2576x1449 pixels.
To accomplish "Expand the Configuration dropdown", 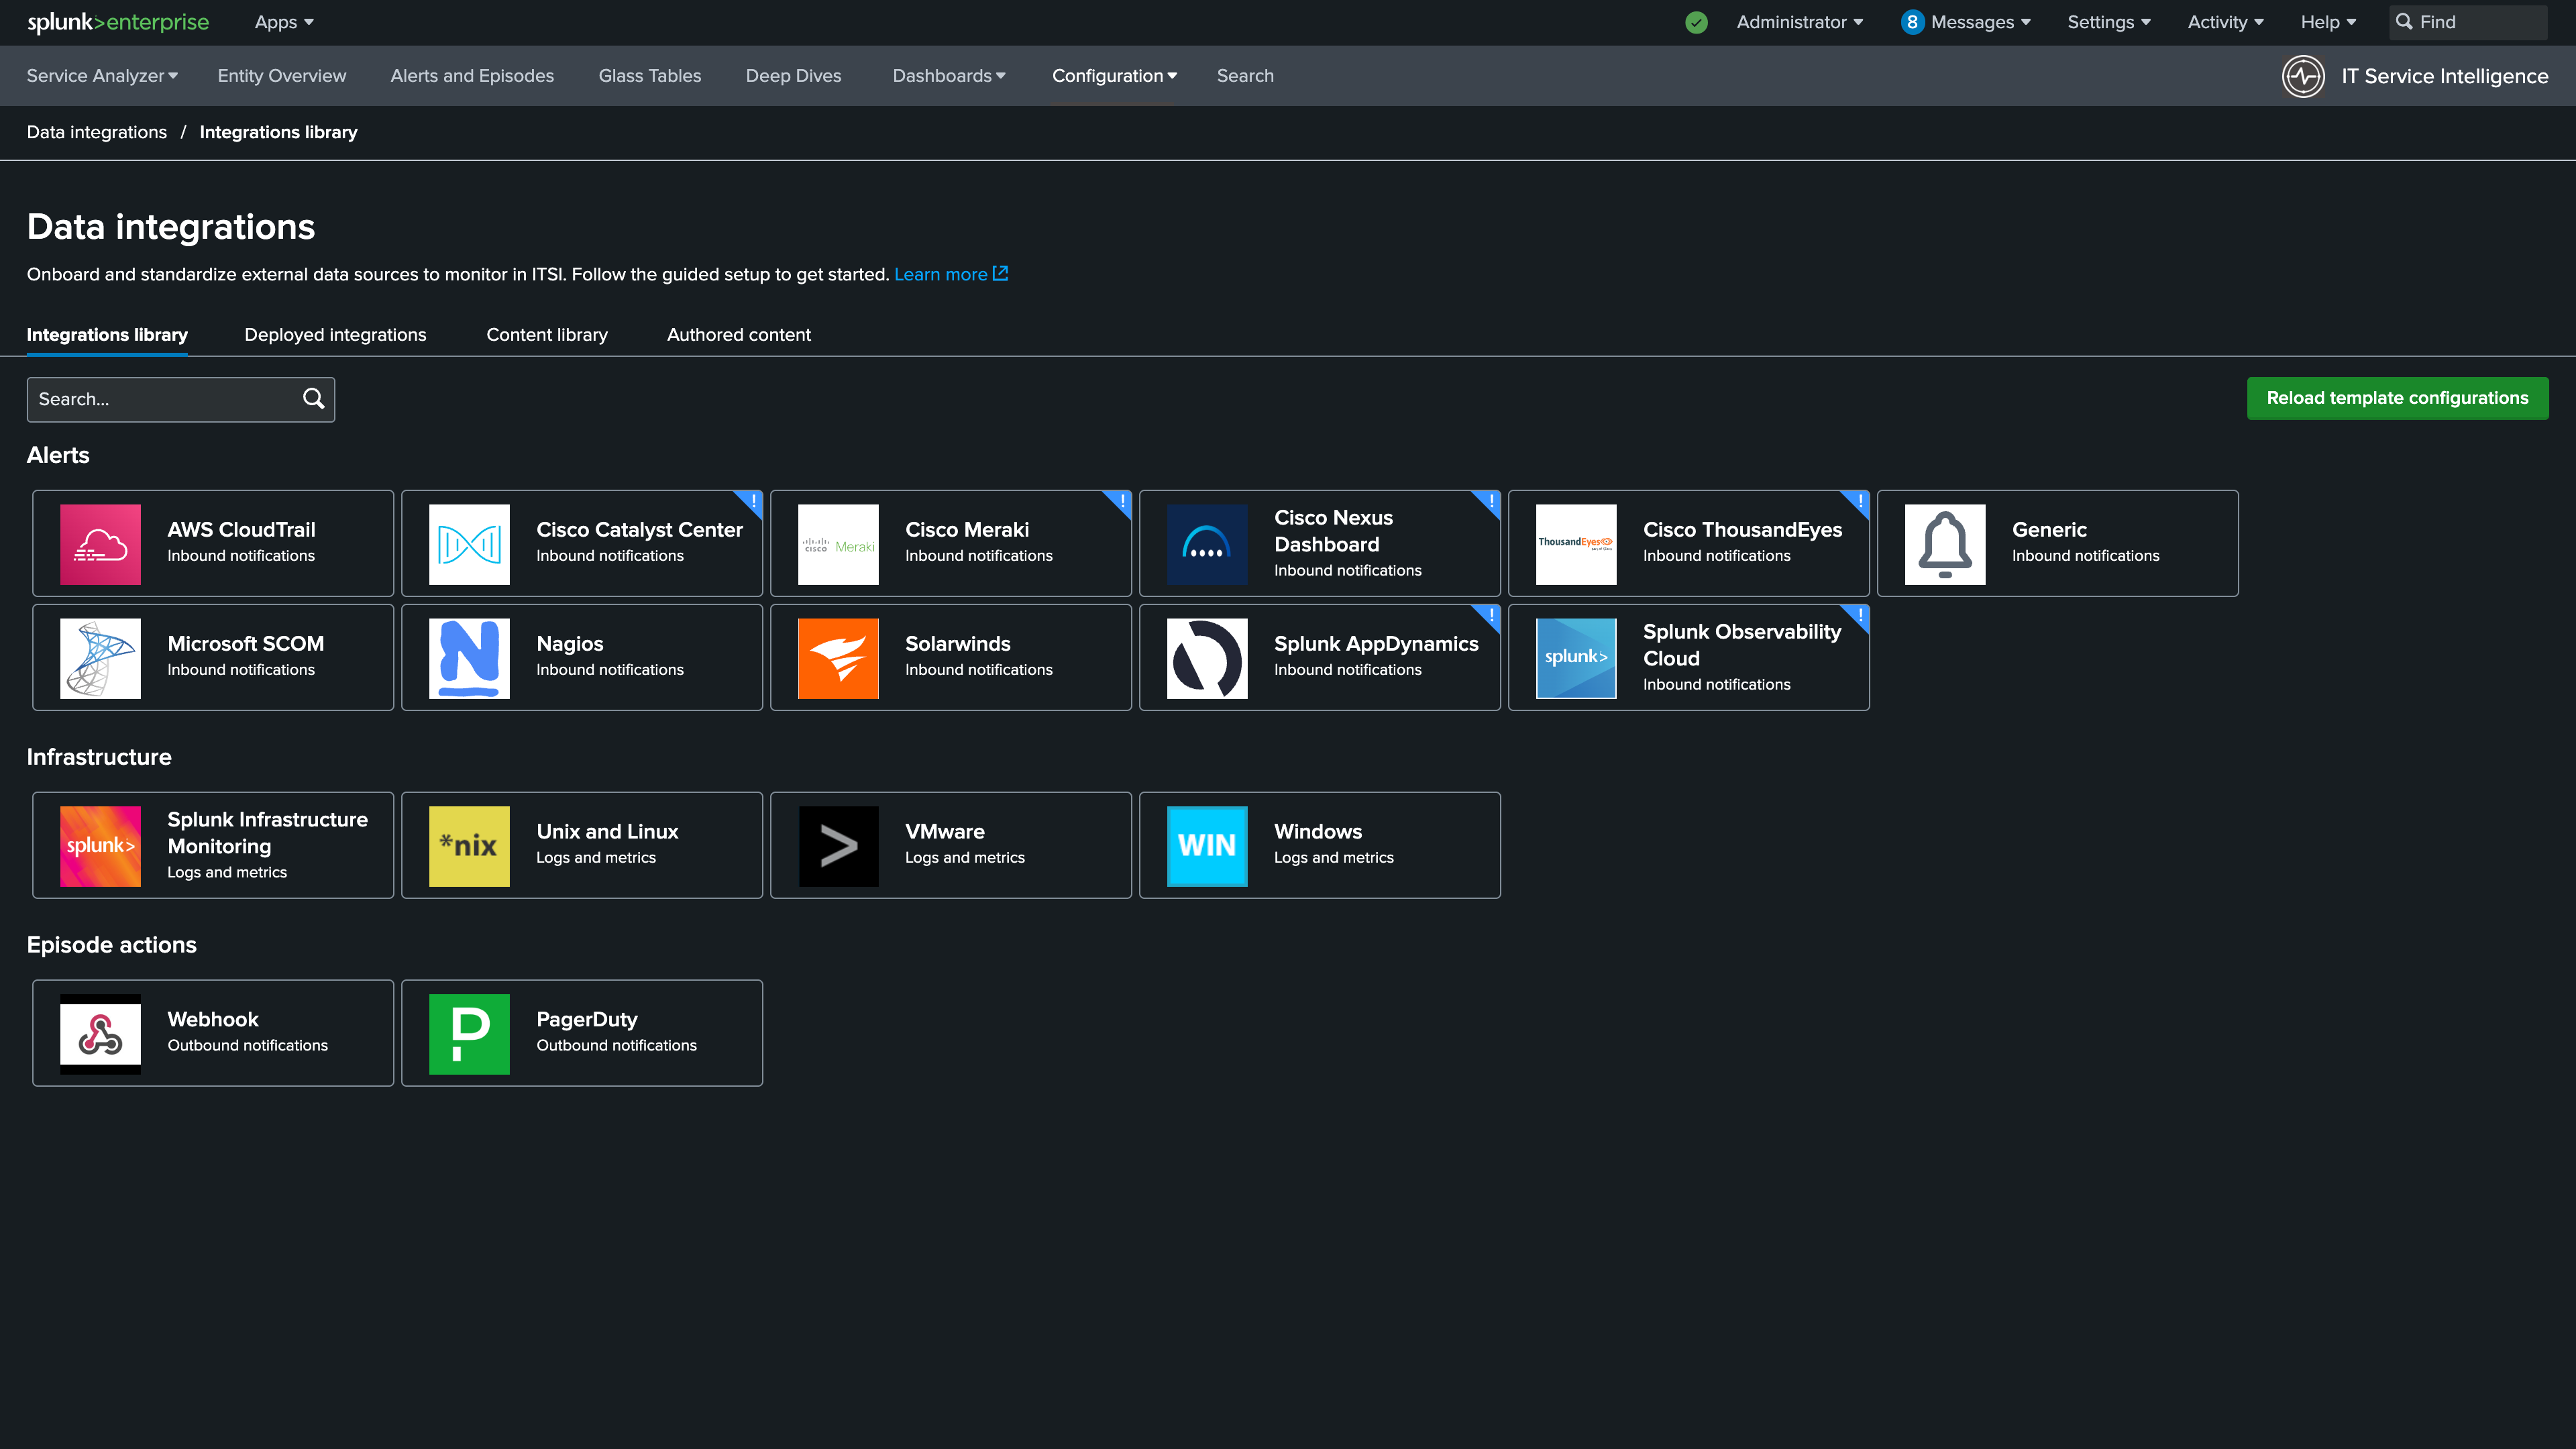I will click(1114, 76).
